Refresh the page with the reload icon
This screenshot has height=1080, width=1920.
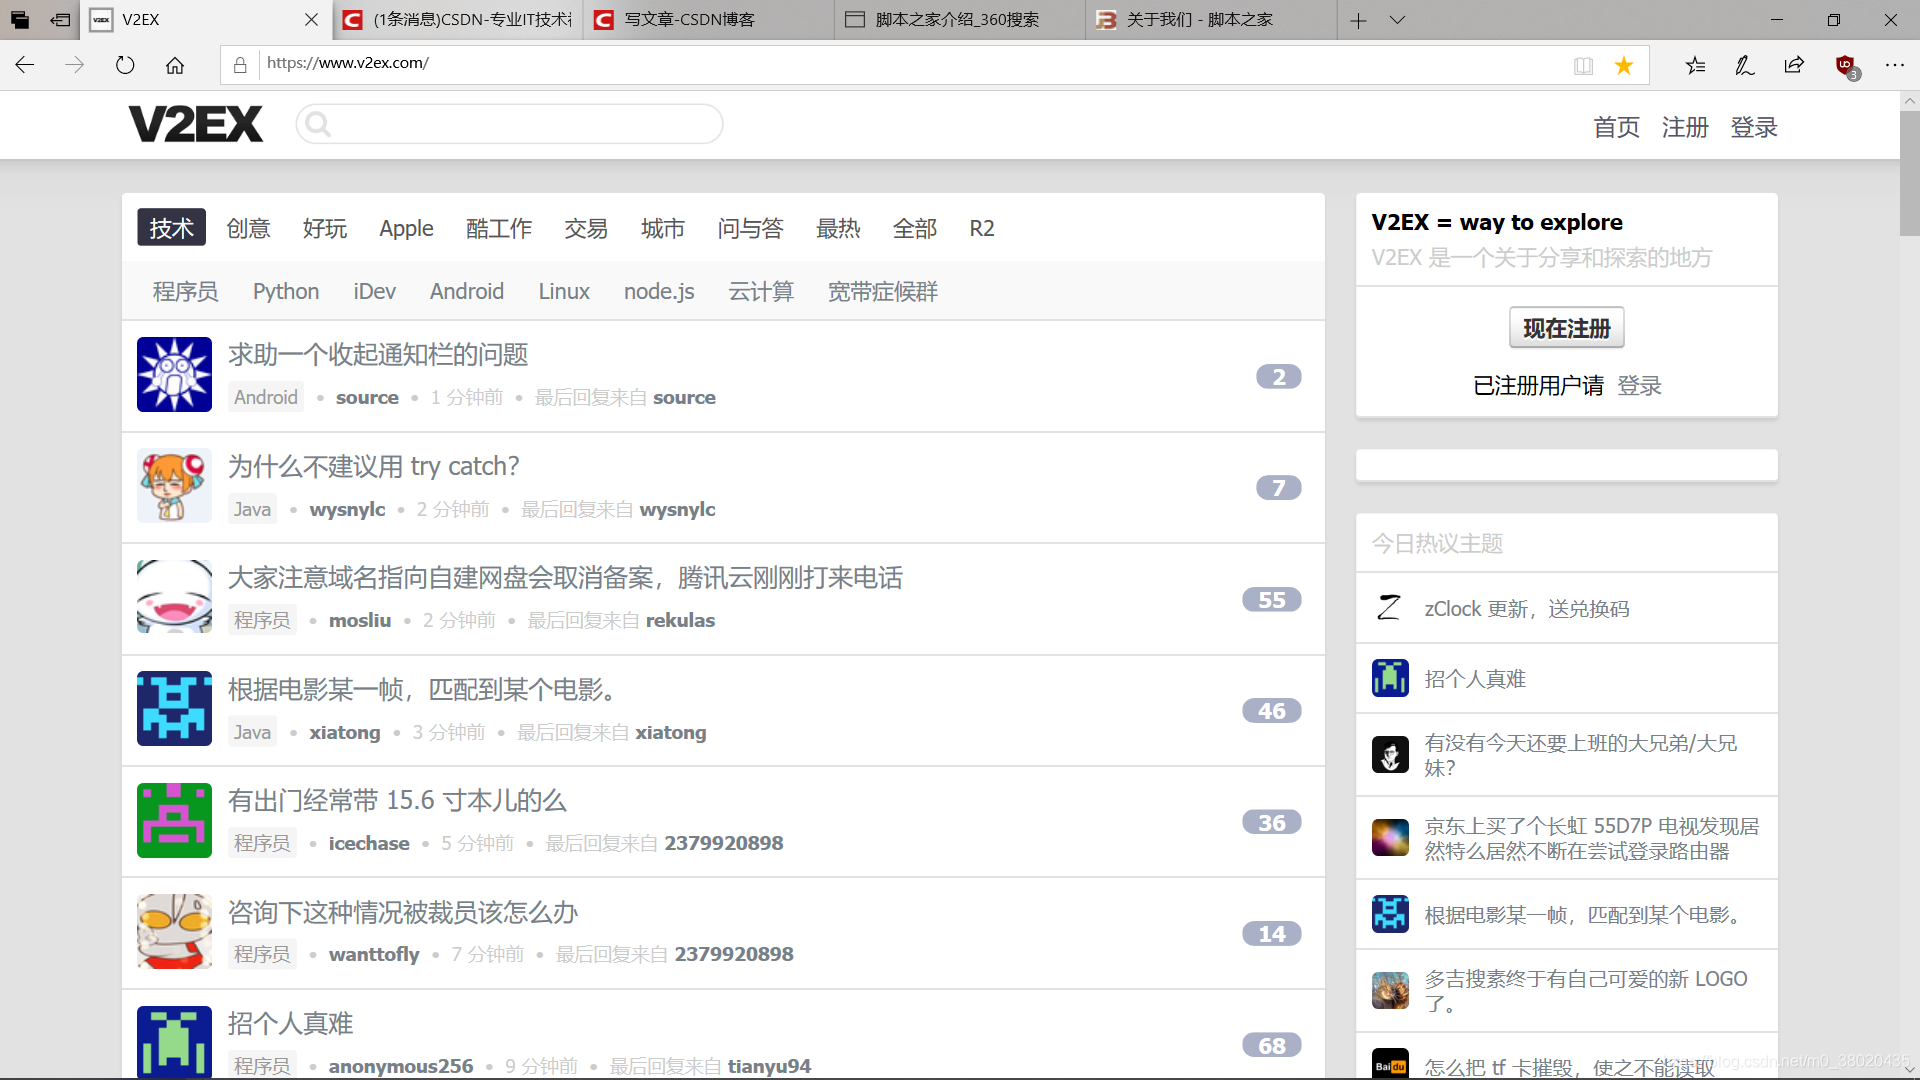[124, 64]
